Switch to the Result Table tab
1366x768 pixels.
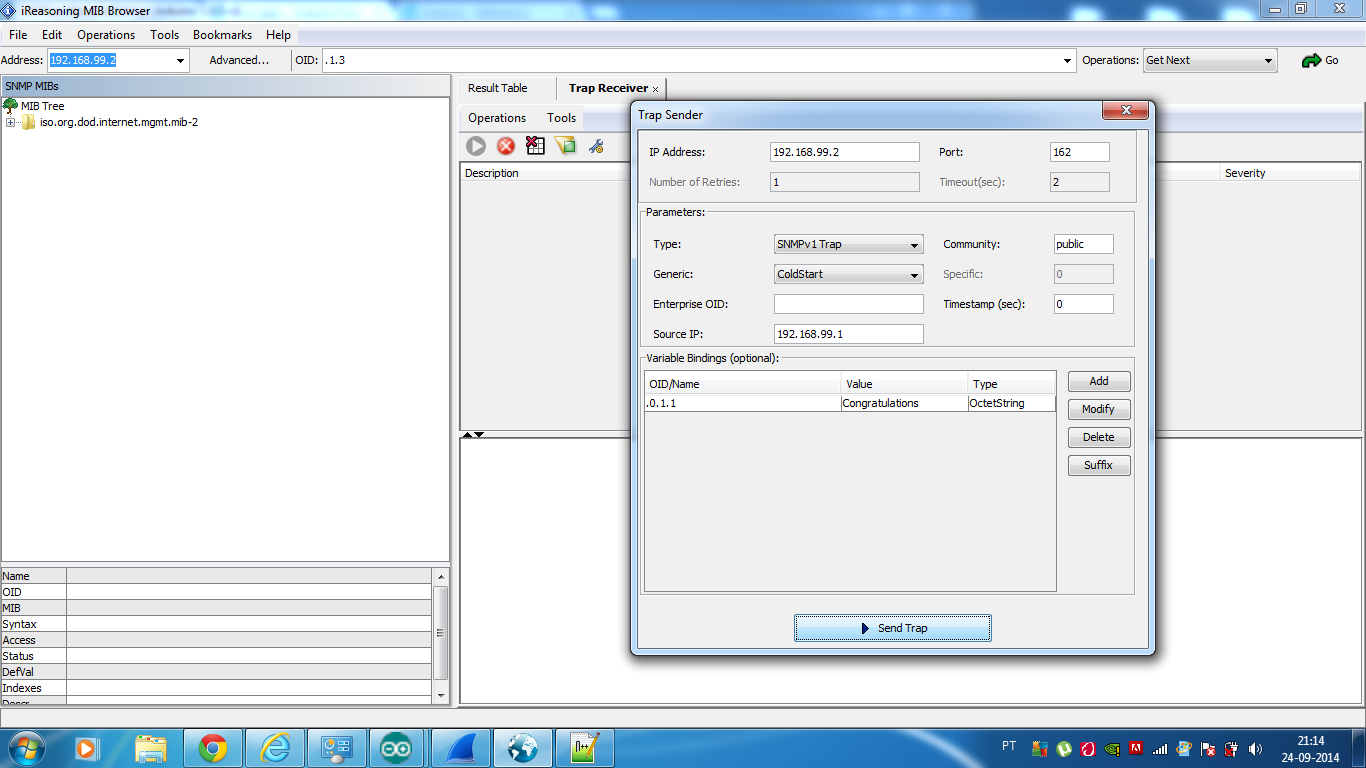click(x=496, y=88)
